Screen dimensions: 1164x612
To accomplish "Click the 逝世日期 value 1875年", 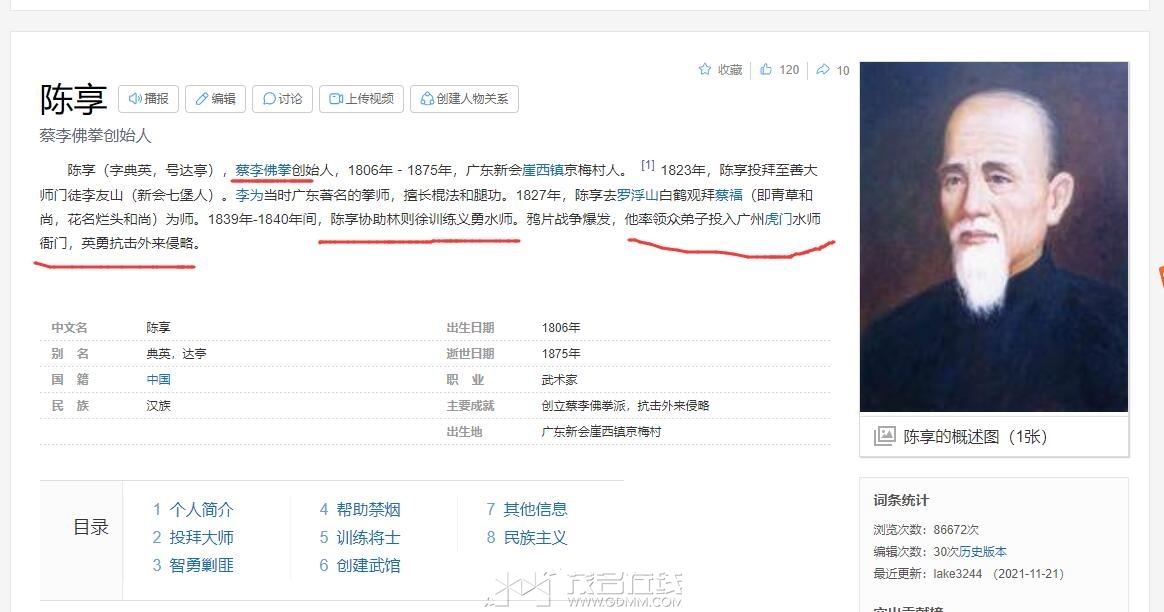I will (x=561, y=354).
